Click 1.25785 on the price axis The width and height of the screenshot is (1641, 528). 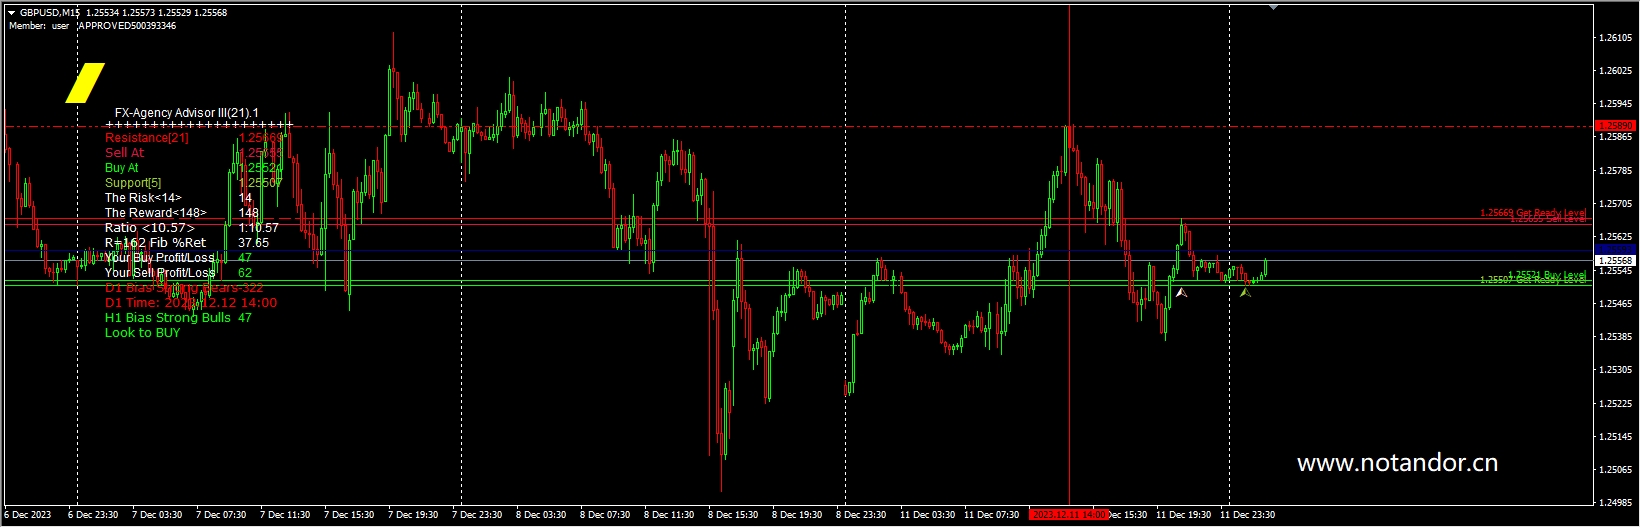tap(1616, 171)
